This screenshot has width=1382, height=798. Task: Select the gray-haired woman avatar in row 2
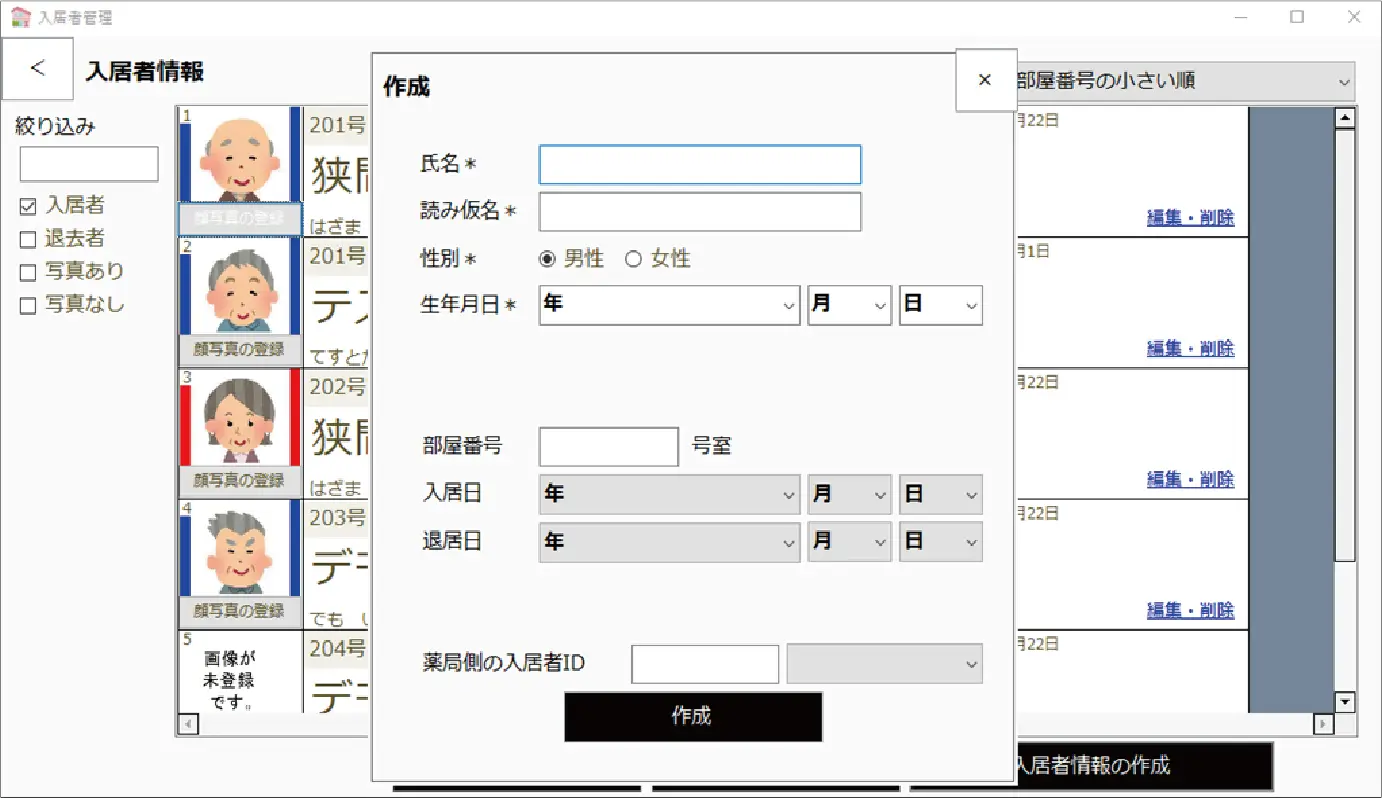pyautogui.click(x=240, y=286)
